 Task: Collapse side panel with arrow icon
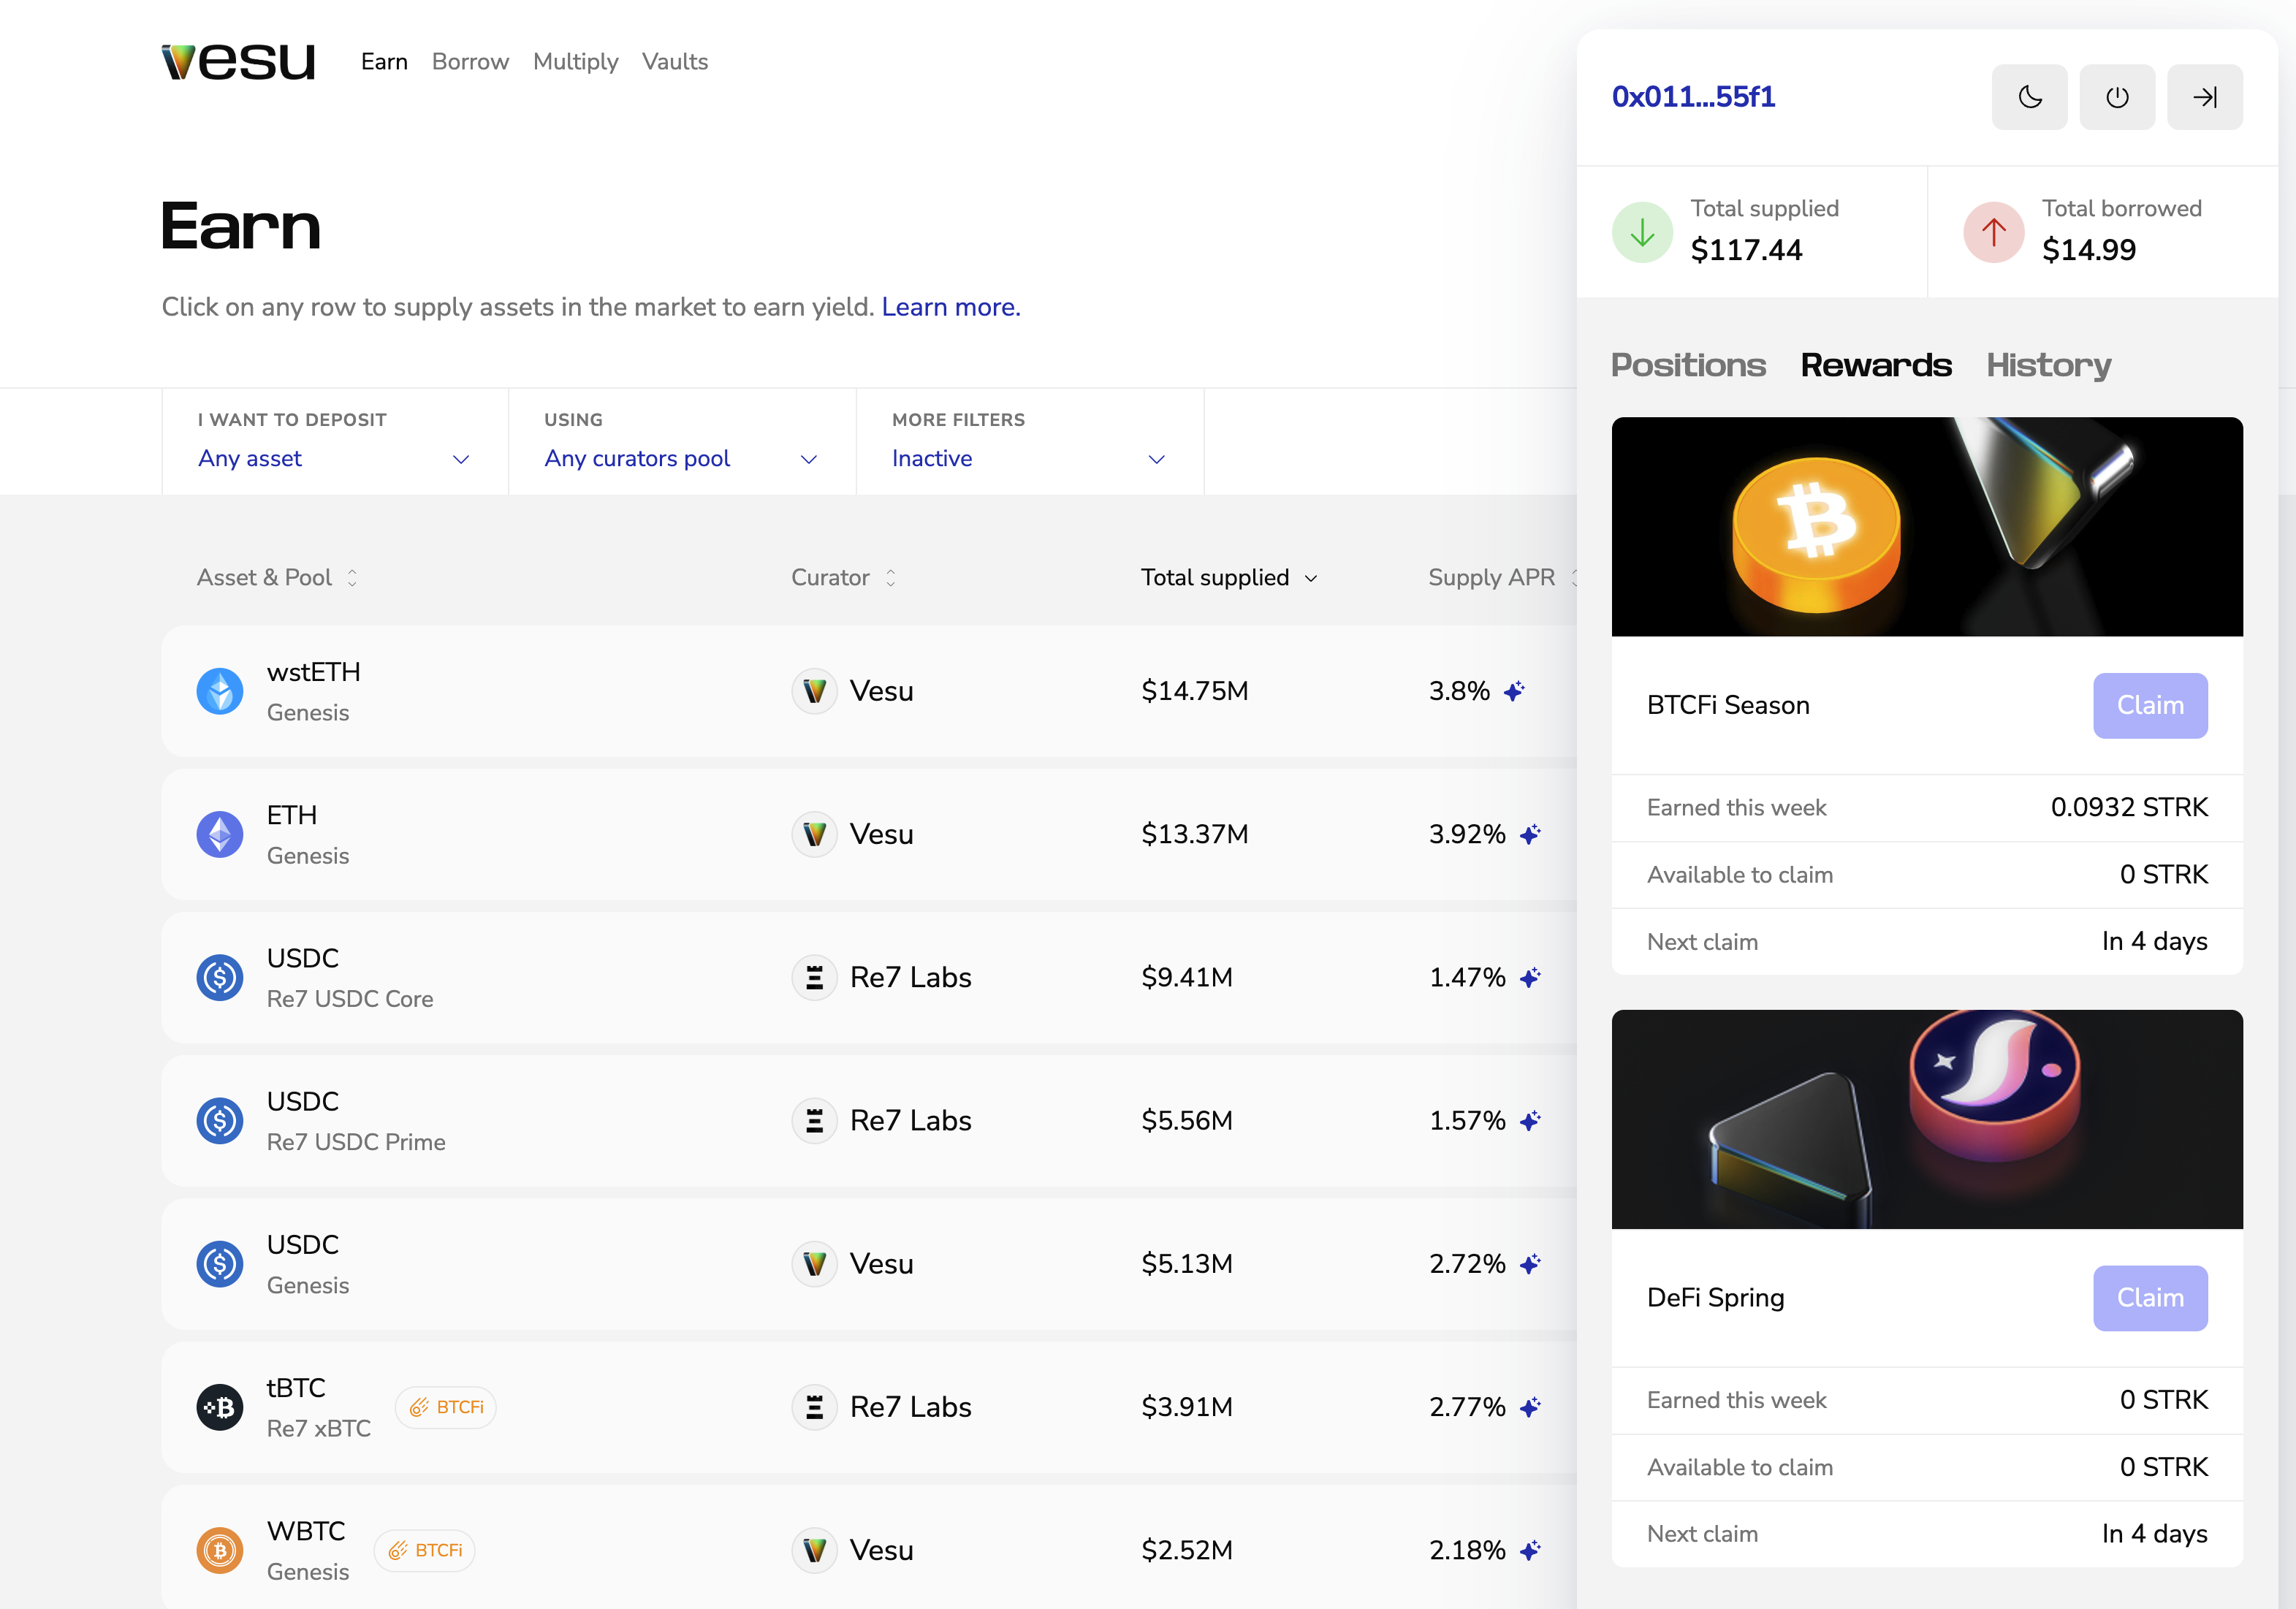pos(2204,97)
